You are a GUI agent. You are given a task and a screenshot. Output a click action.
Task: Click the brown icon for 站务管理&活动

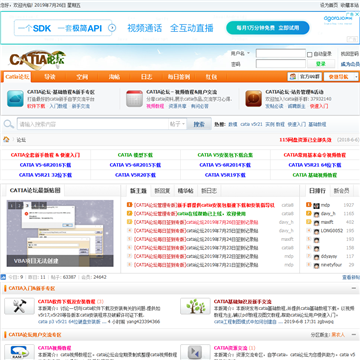tap(254, 99)
